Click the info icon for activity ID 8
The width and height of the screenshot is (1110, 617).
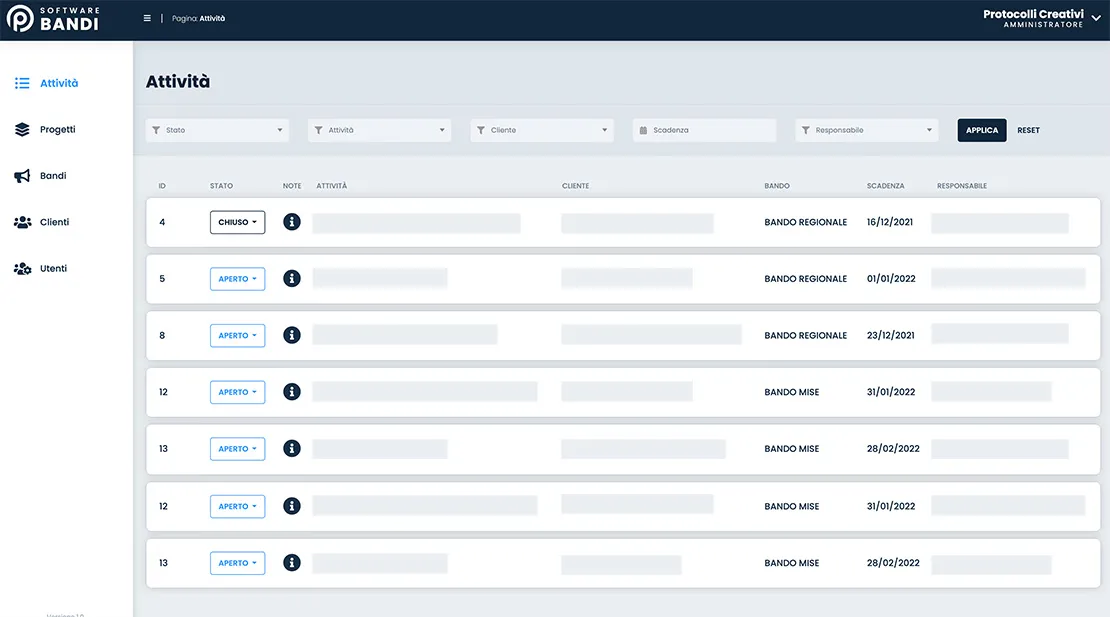pos(292,335)
